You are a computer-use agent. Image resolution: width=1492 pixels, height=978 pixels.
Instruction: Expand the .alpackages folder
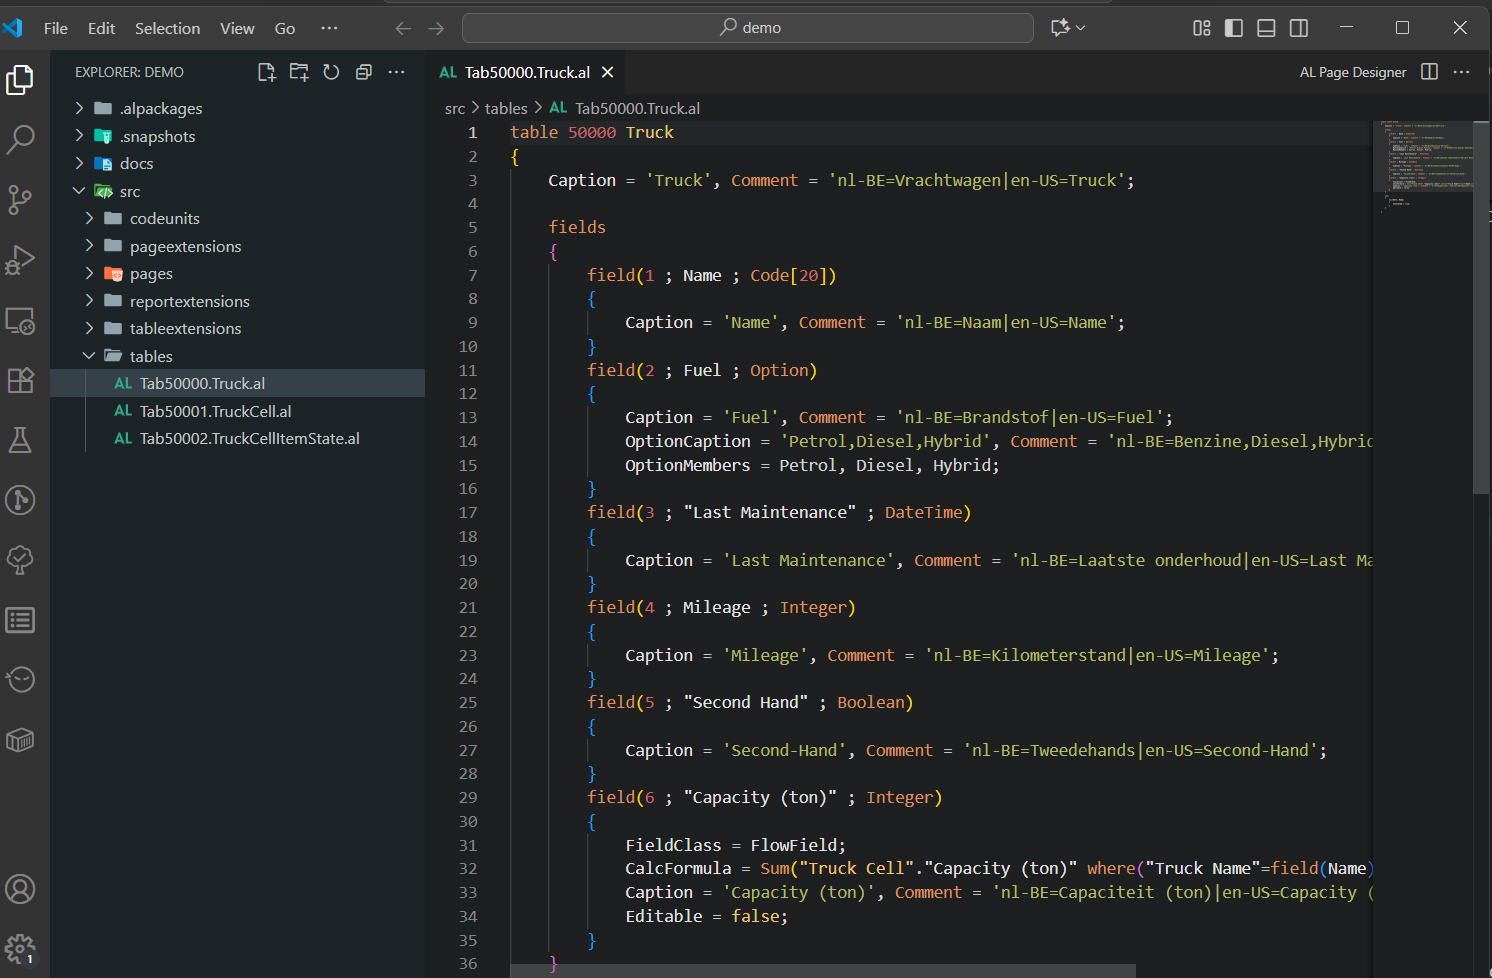click(160, 108)
